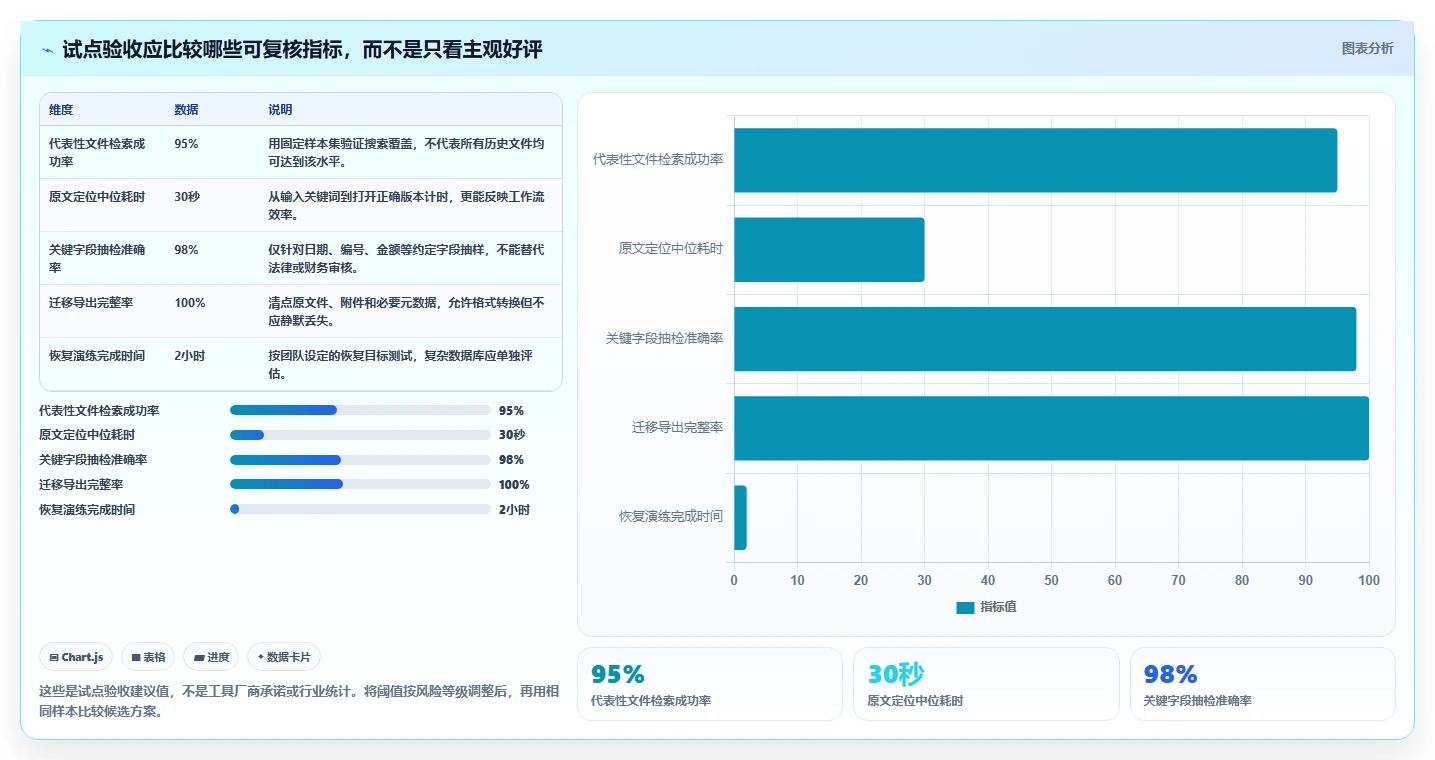The width and height of the screenshot is (1435, 760).
Task: Open the 98% 关键字段抽检准确率 data card
Action: coord(1263,684)
